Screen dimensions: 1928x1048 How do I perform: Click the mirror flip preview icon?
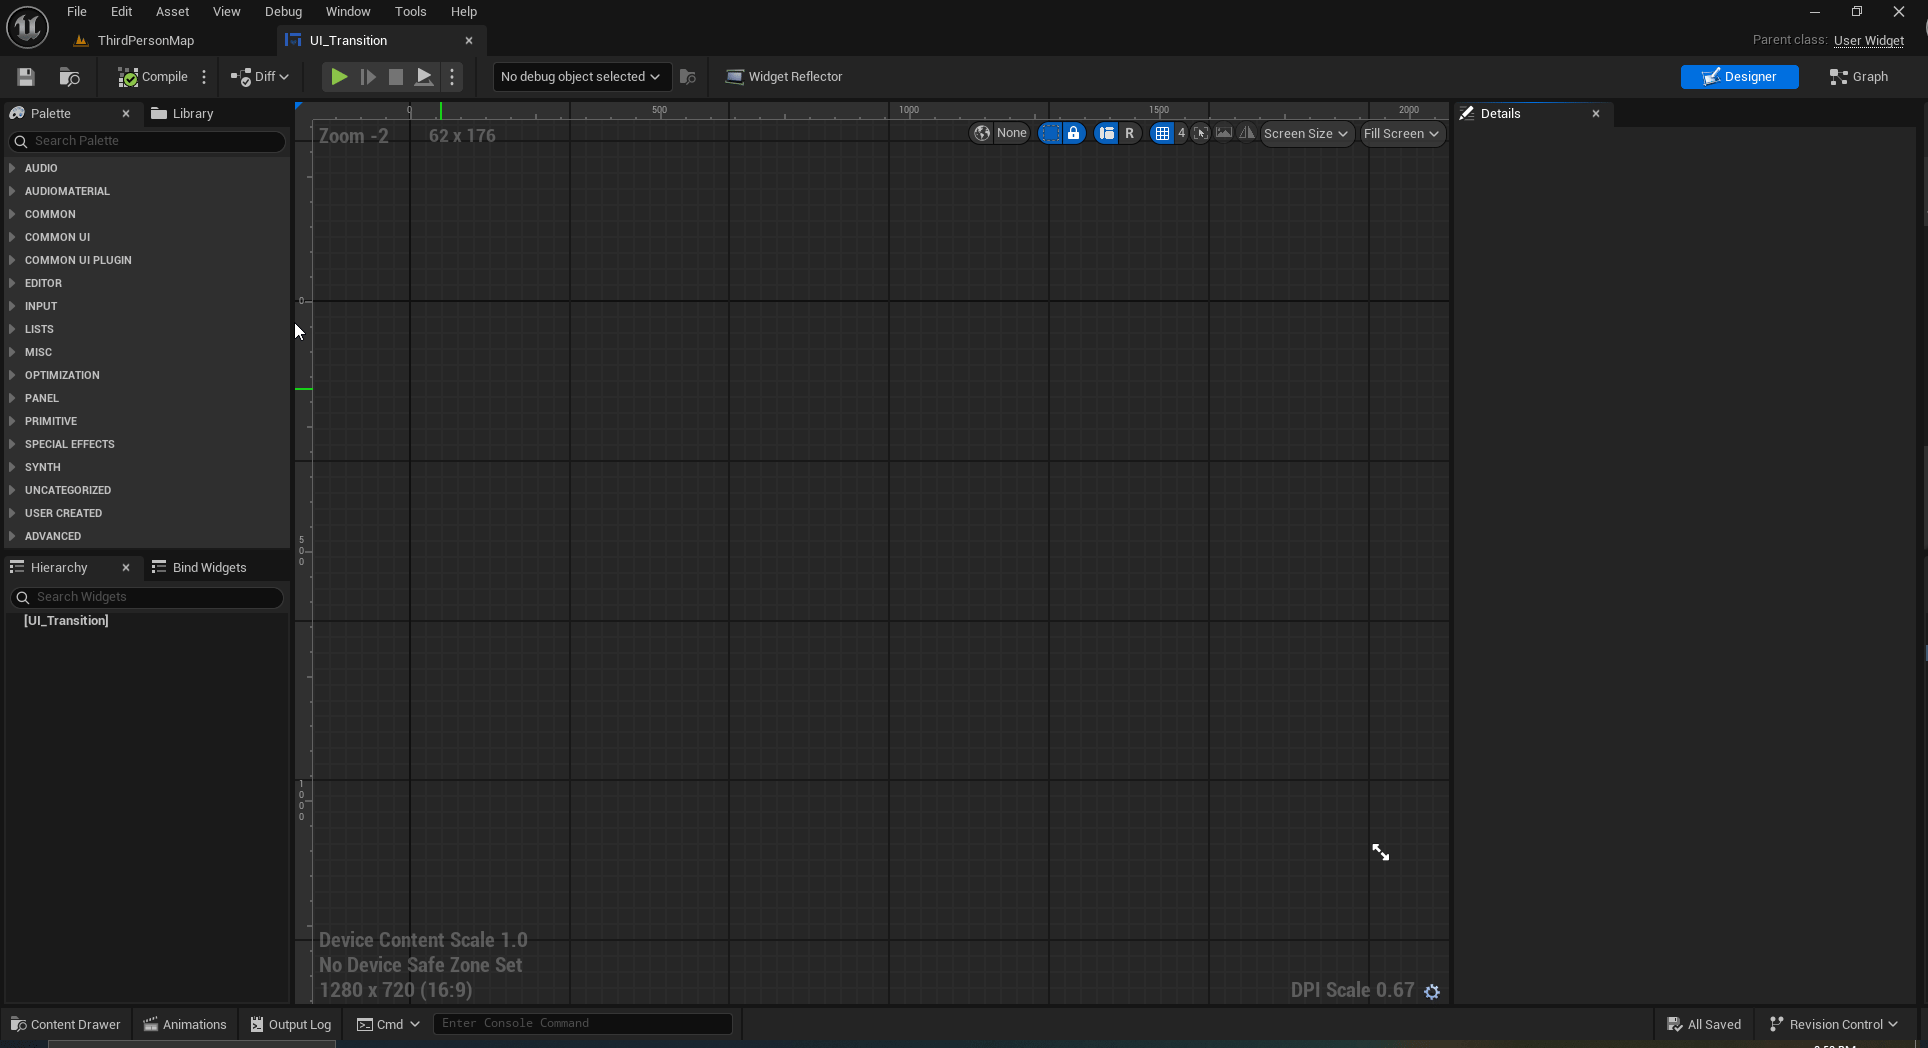(x=1247, y=133)
